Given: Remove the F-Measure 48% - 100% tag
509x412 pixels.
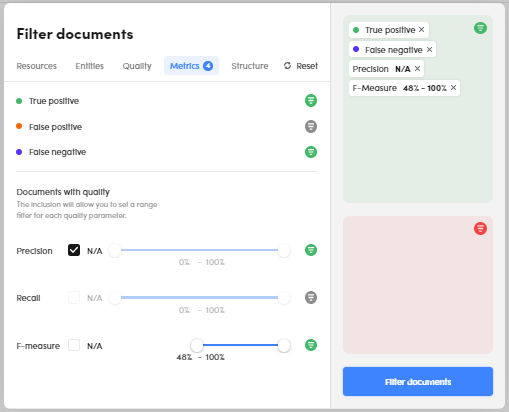Looking at the screenshot, I should 453,88.
